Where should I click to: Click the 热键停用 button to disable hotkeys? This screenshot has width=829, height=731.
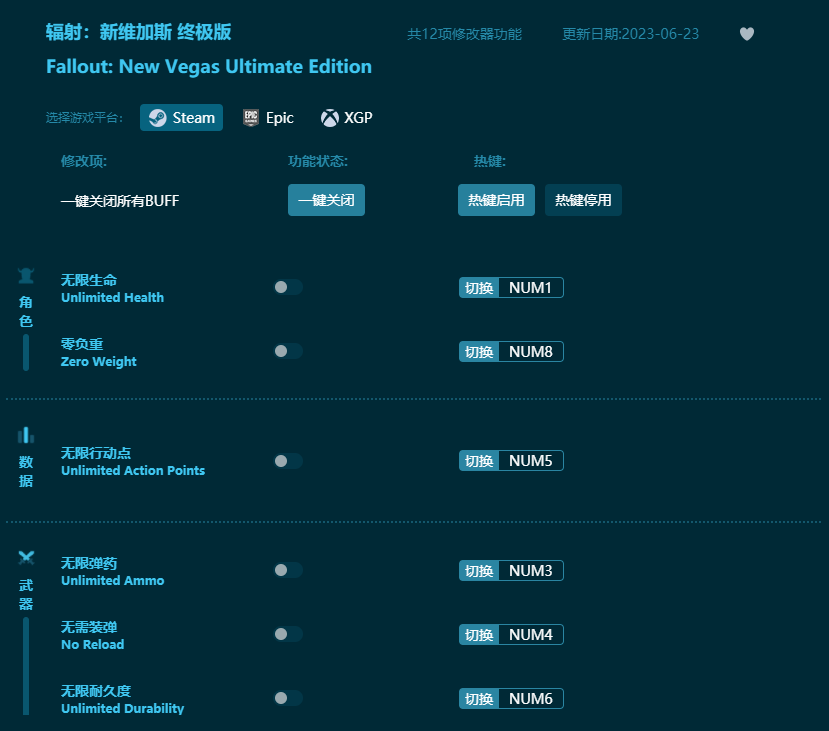click(x=583, y=200)
